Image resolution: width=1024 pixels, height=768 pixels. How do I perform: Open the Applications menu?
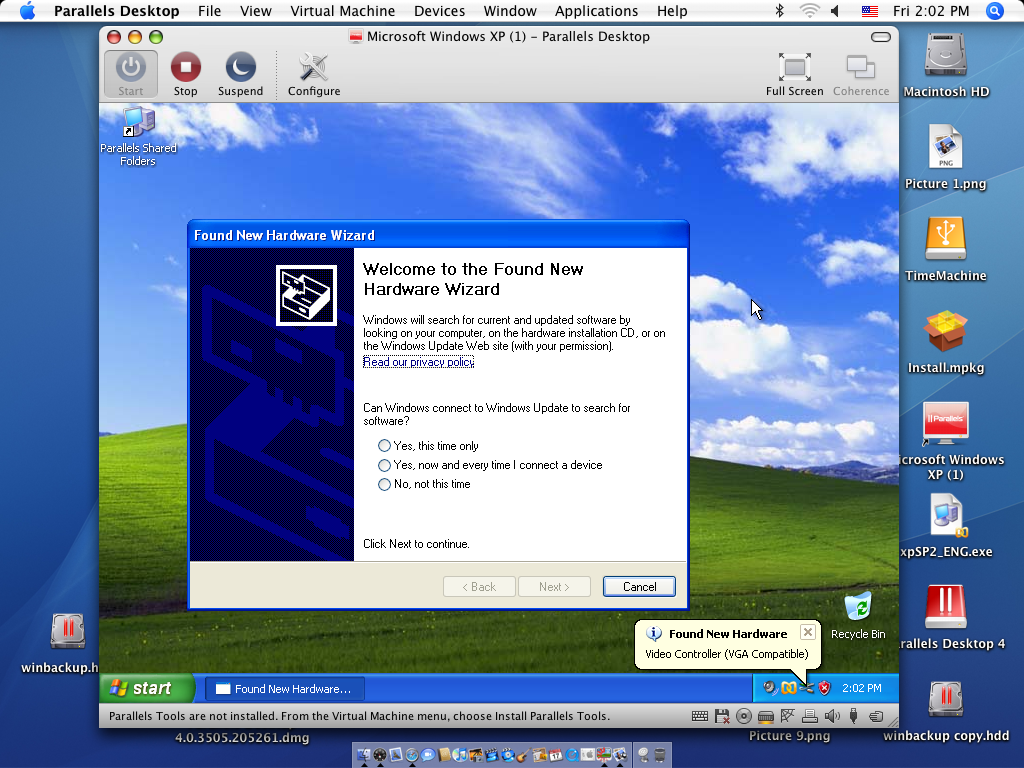click(596, 11)
